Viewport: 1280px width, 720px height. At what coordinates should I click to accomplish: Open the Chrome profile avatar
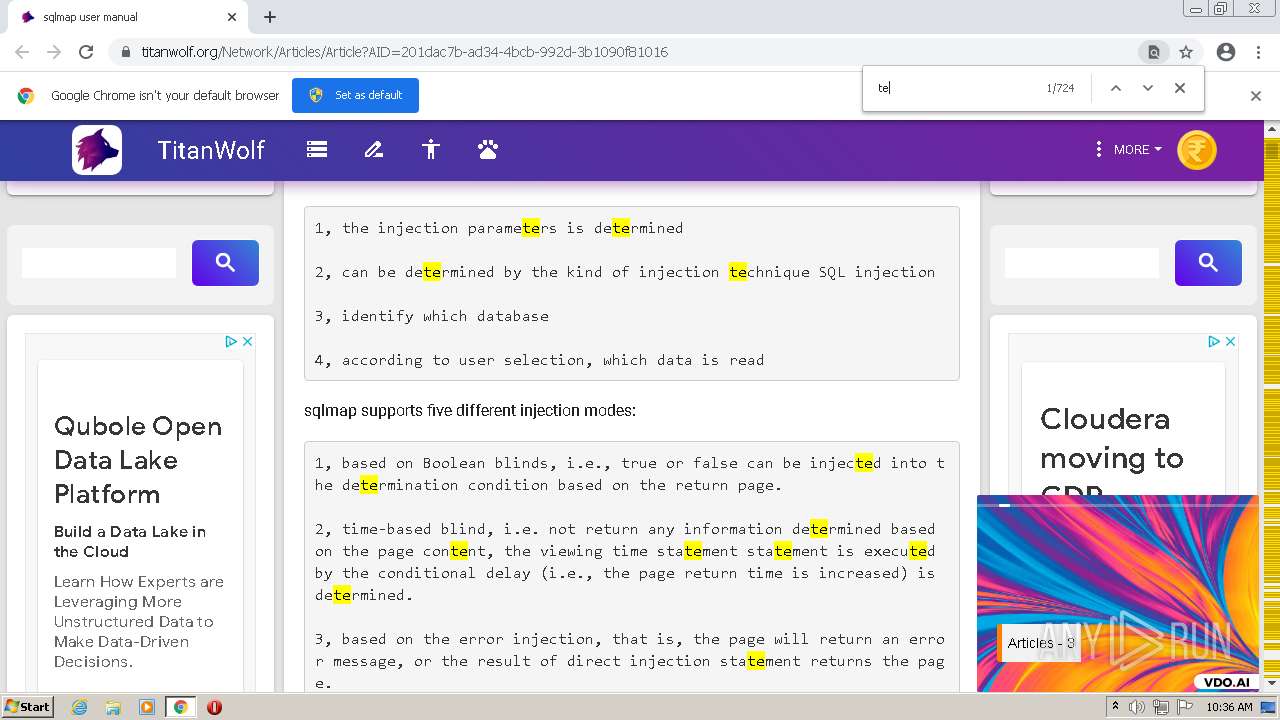1226,52
